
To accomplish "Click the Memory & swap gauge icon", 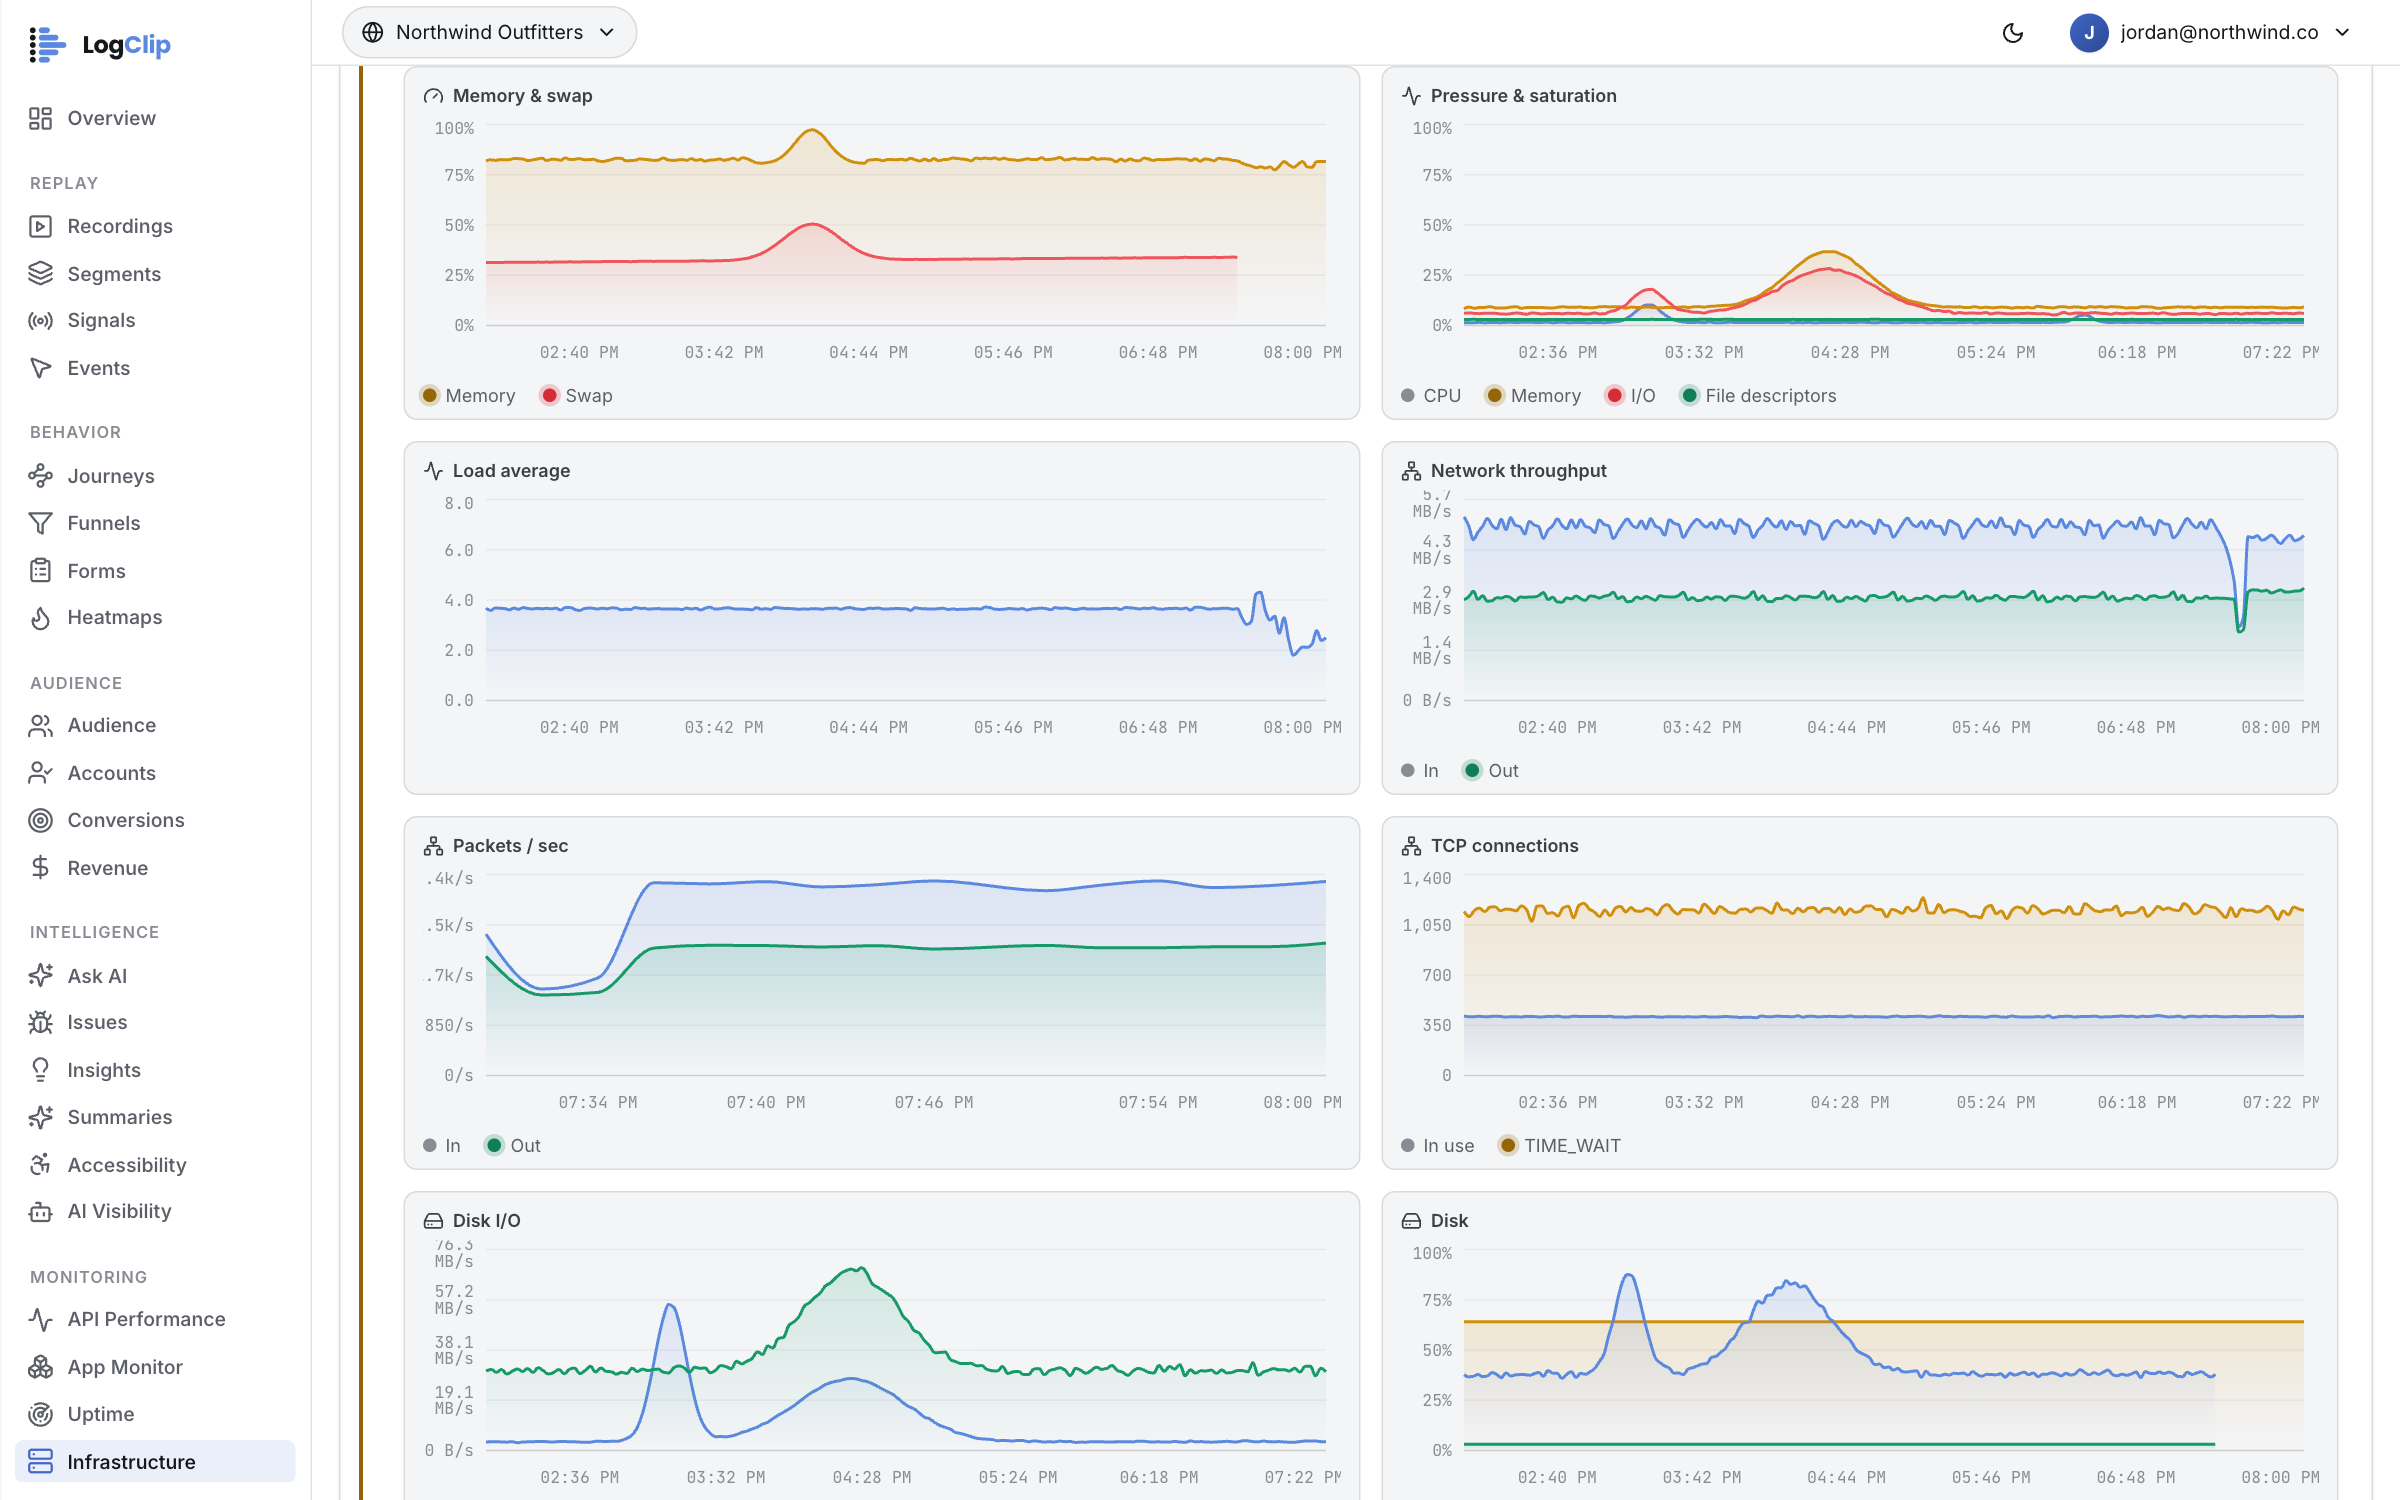I will click(433, 96).
